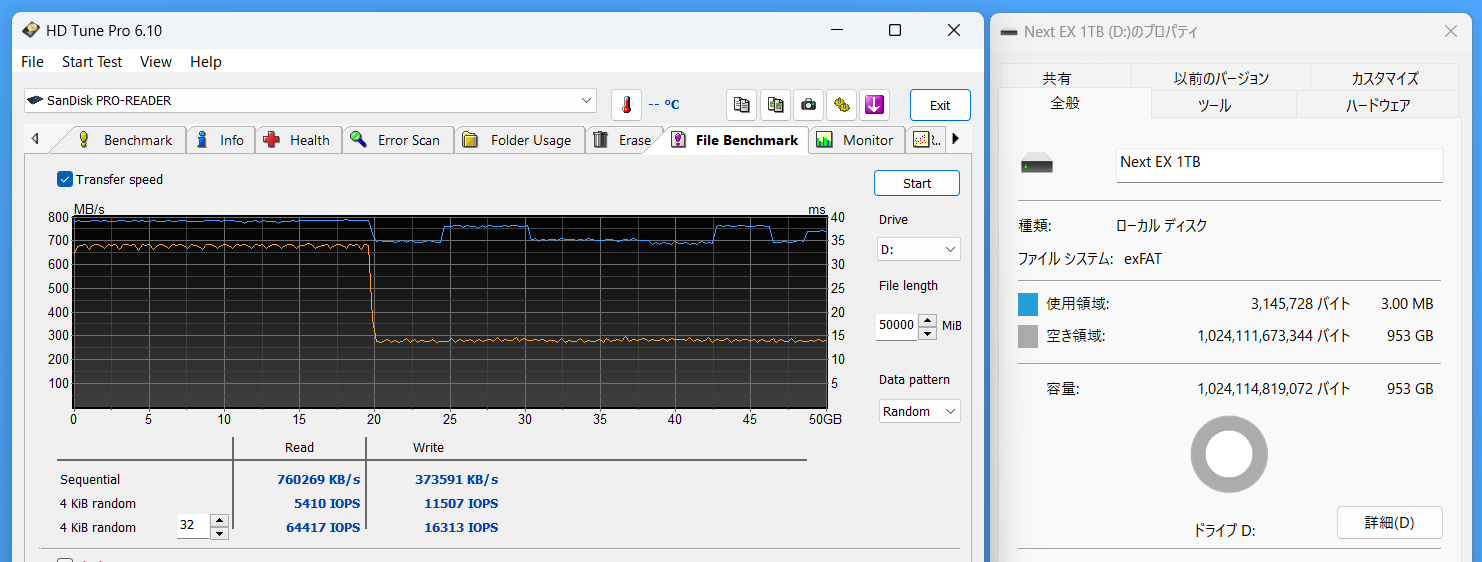This screenshot has height=562, width=1482.
Task: Open the SanDisk PRO-READER disk dropdown
Action: (x=586, y=101)
